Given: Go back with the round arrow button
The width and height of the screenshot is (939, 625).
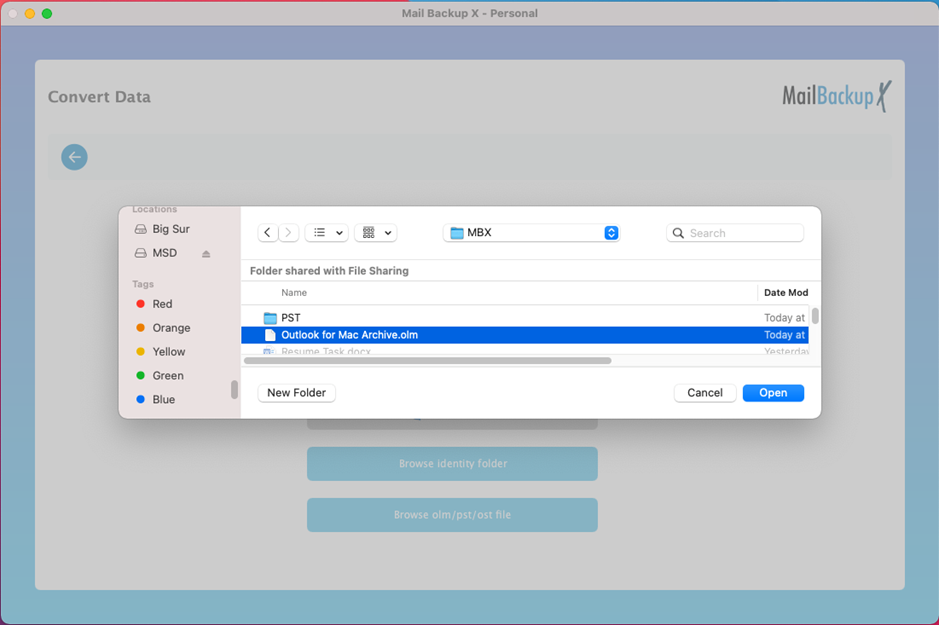Looking at the screenshot, I should (74, 157).
